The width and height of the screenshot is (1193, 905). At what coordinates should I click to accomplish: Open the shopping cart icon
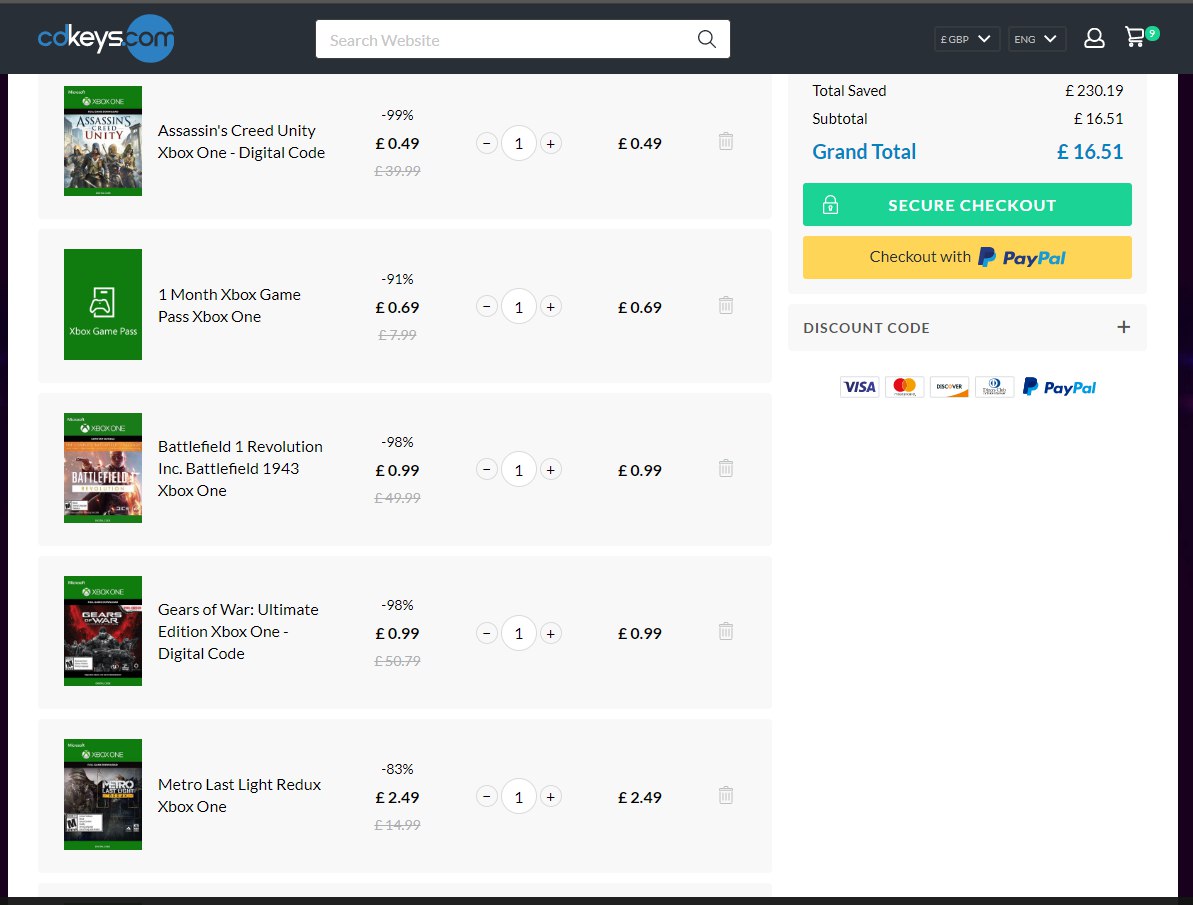(x=1141, y=37)
